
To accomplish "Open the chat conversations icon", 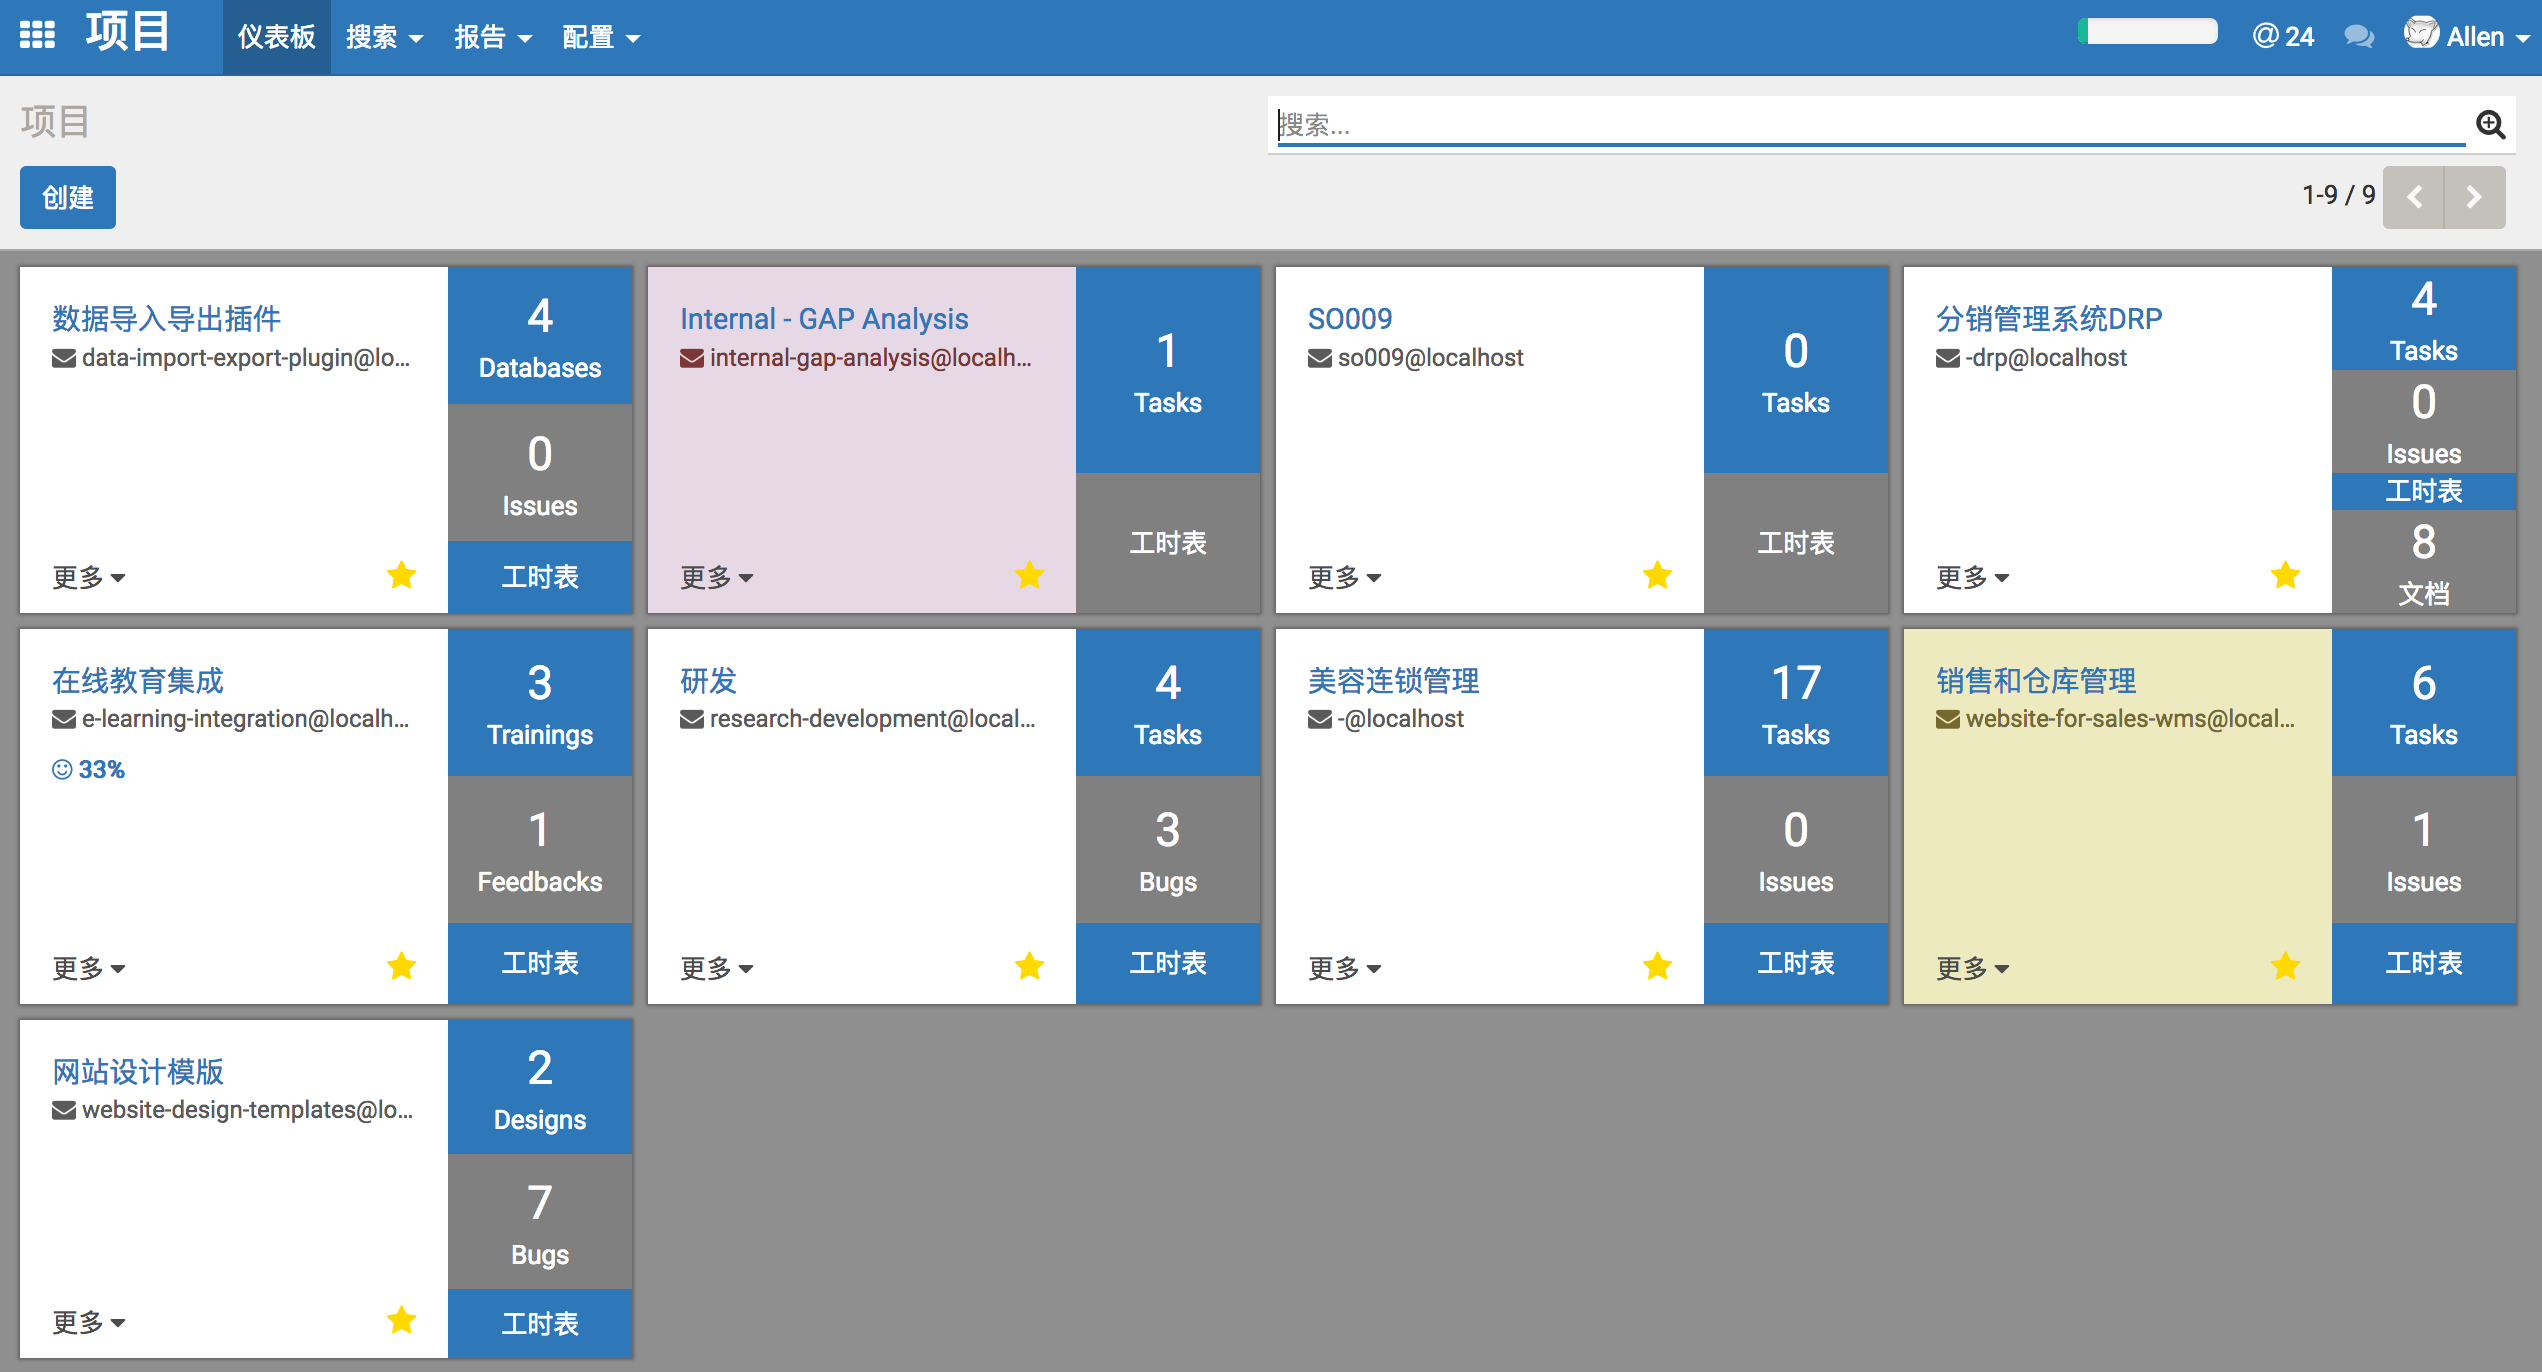I will click(2358, 37).
